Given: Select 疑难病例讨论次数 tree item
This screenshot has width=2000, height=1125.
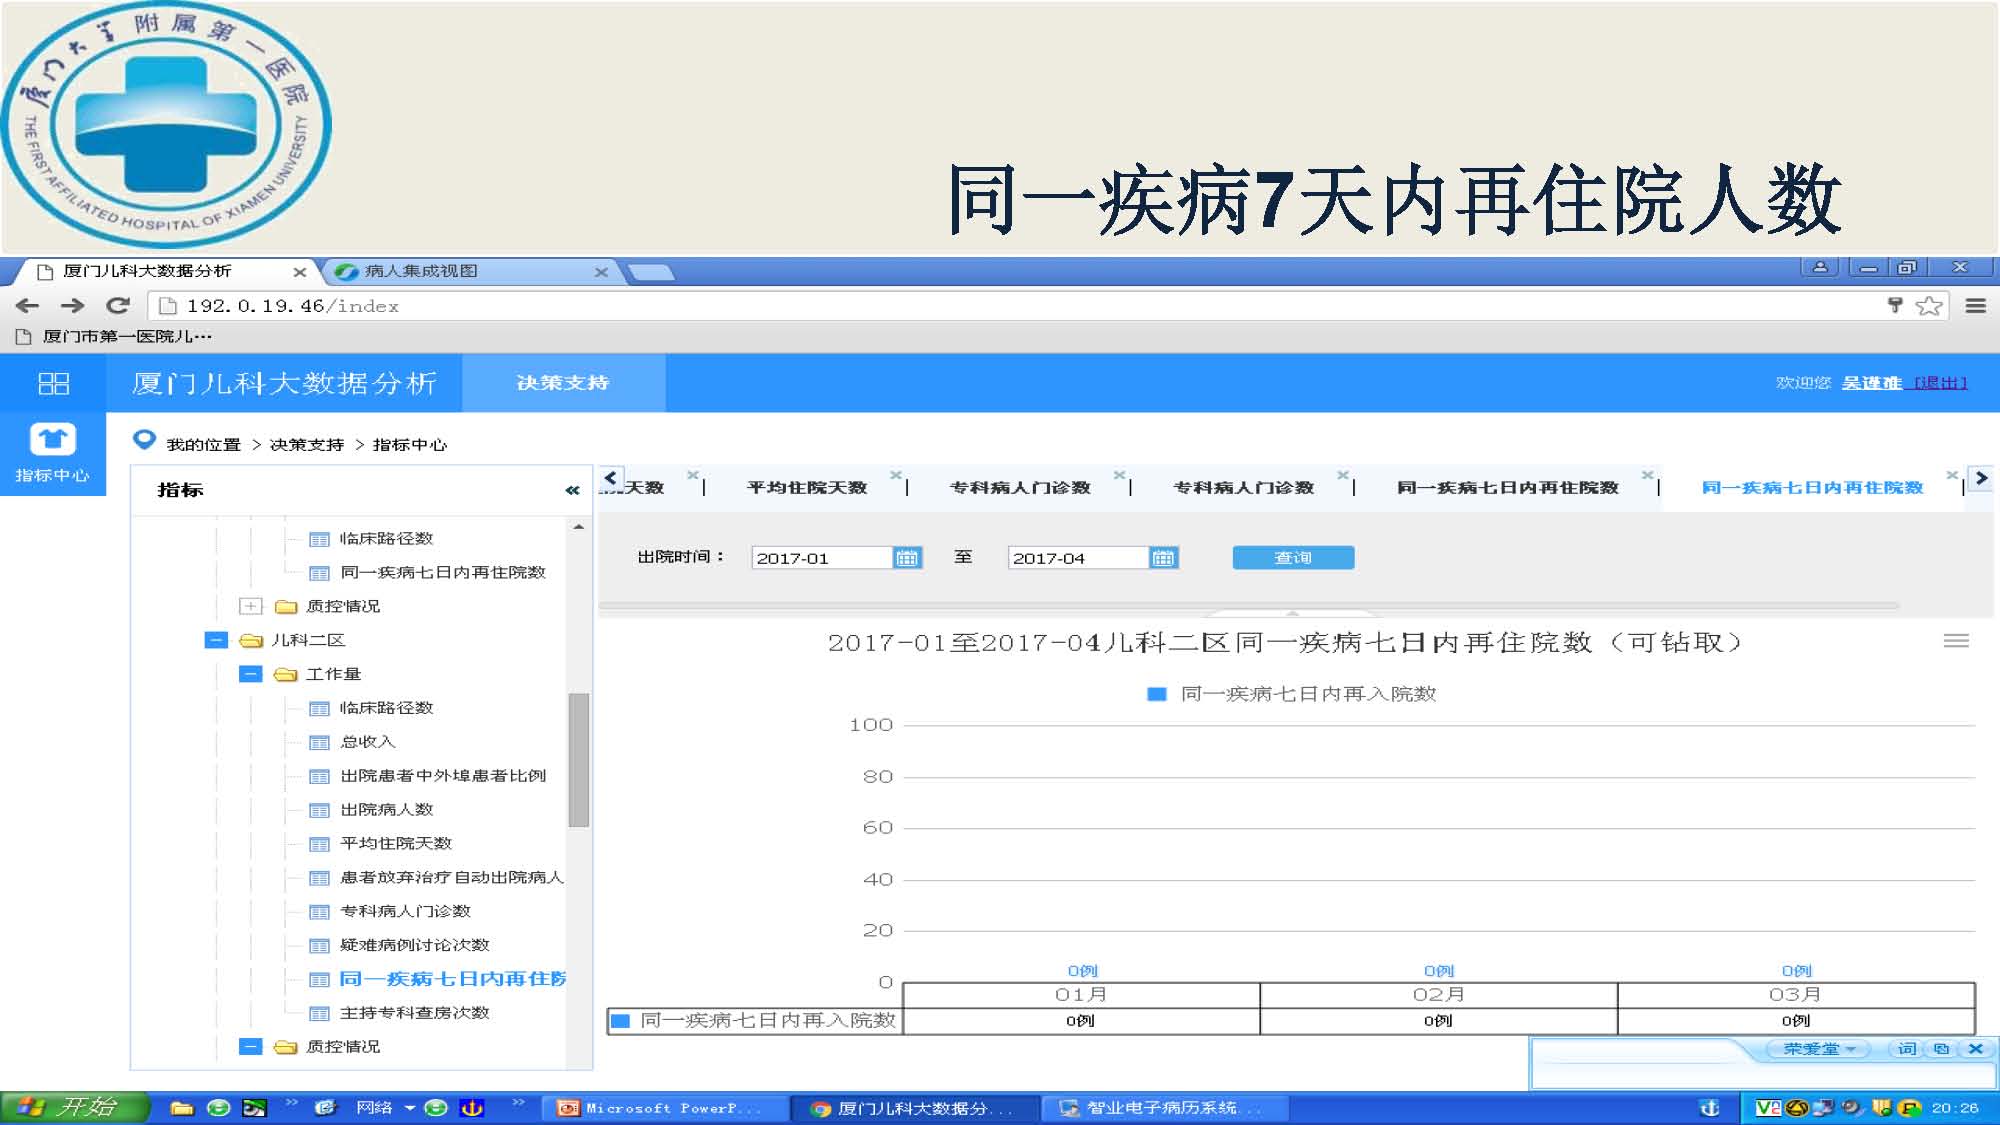Looking at the screenshot, I should (414, 945).
